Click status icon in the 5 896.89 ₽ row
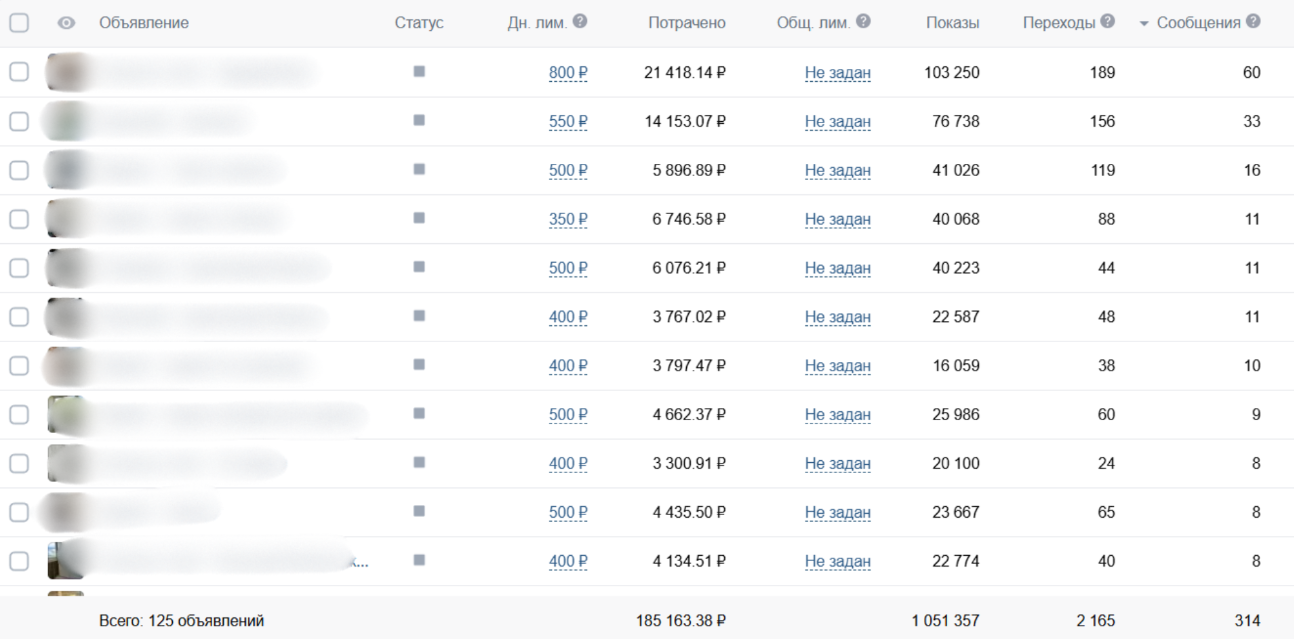Screen dimensions: 1294x639 pyautogui.click(x=419, y=169)
